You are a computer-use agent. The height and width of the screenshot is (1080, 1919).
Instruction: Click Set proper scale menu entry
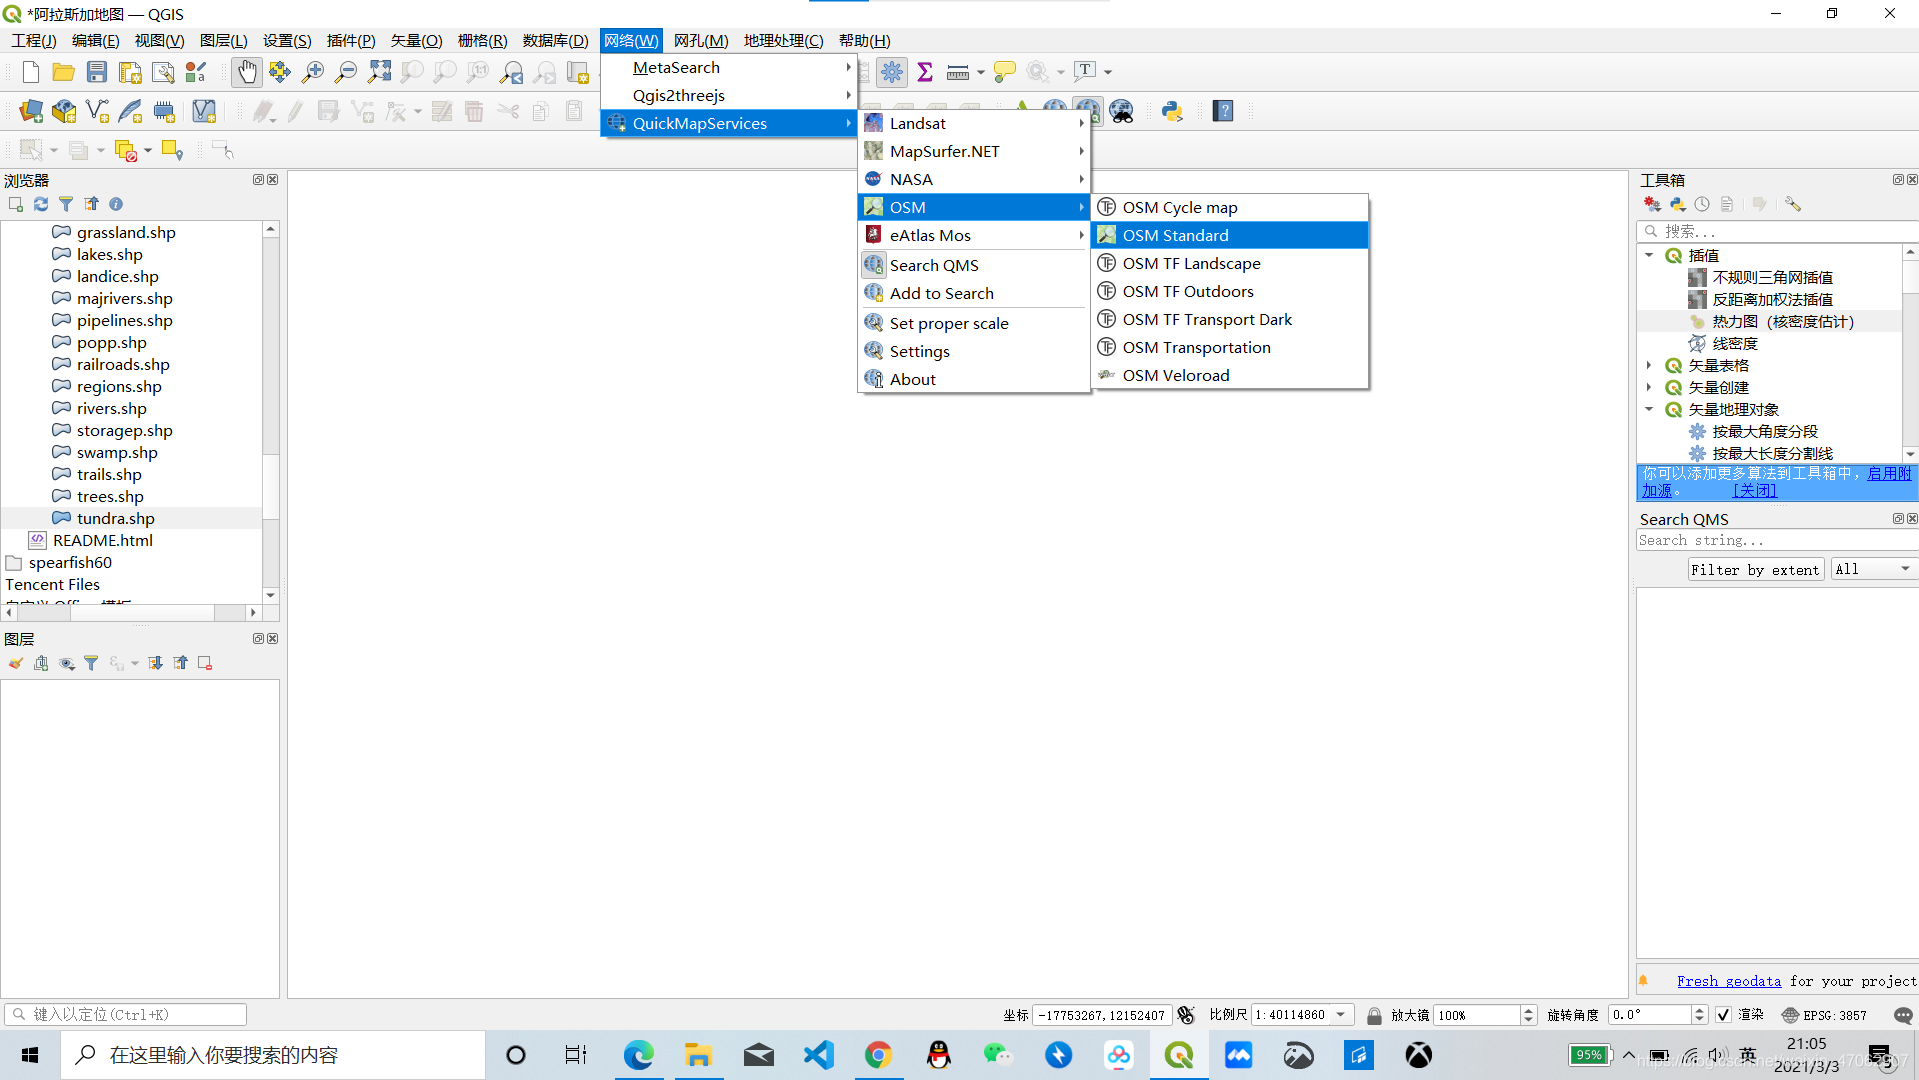pos(974,323)
